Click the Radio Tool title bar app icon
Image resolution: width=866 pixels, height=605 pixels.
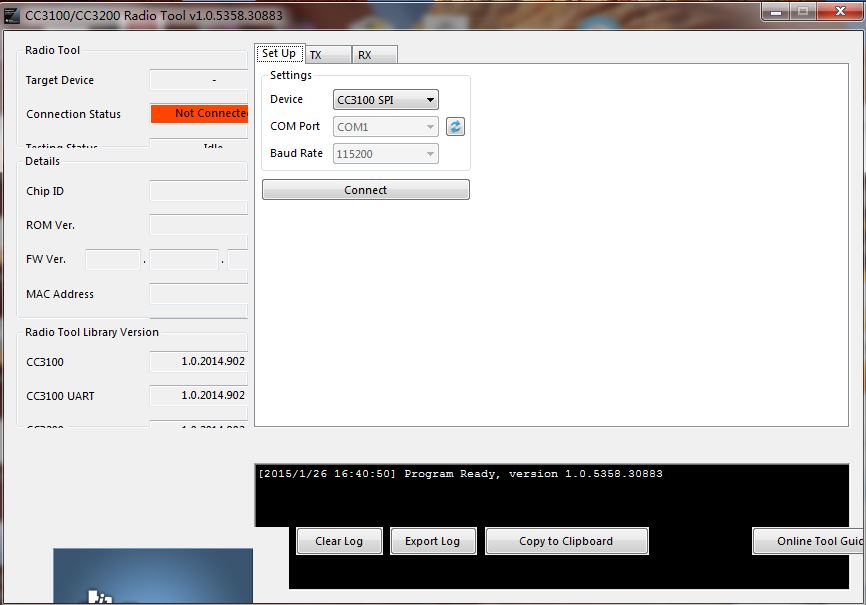pos(11,15)
